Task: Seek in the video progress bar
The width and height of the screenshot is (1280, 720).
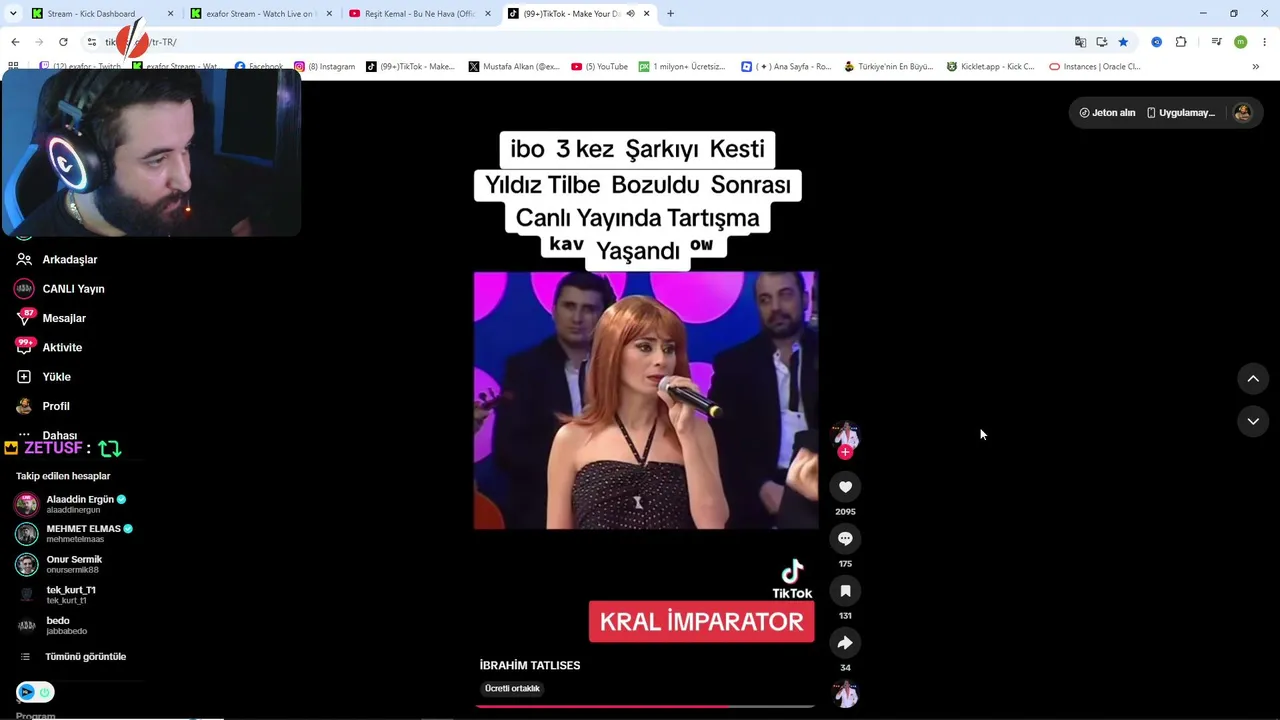Action: (645, 706)
